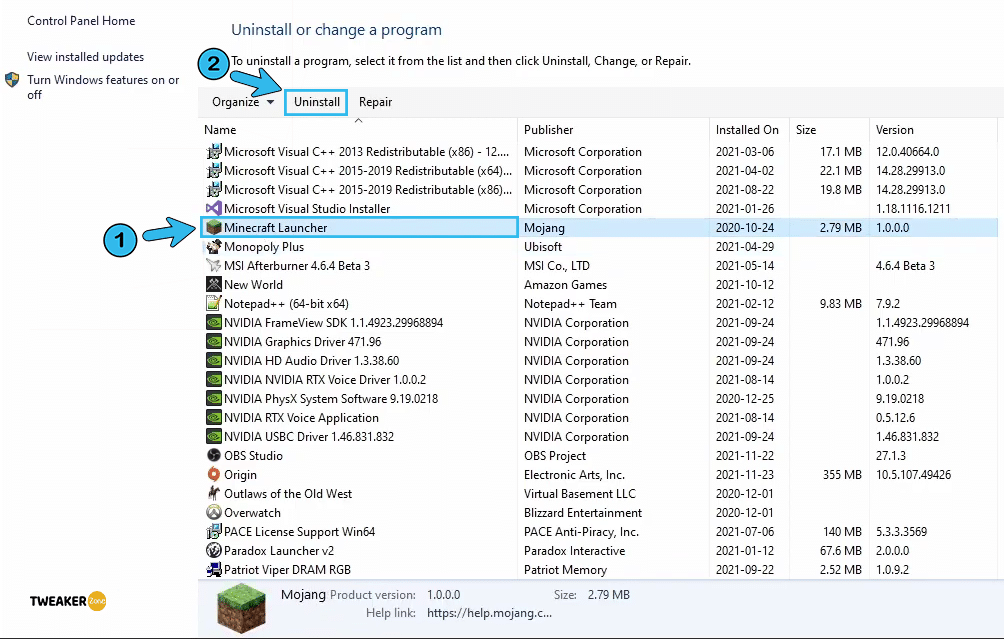
Task: Sort by the Installed On column header
Action: pyautogui.click(x=747, y=130)
